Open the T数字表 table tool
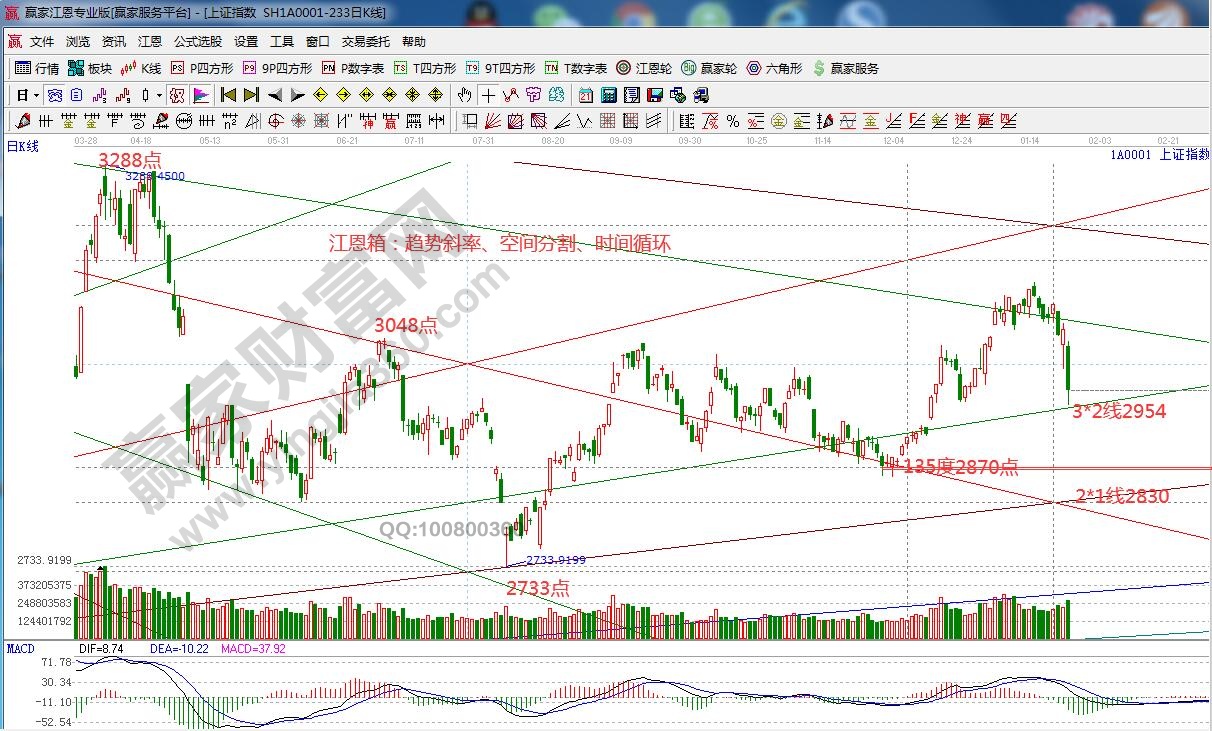The height and width of the screenshot is (731, 1212). [576, 68]
